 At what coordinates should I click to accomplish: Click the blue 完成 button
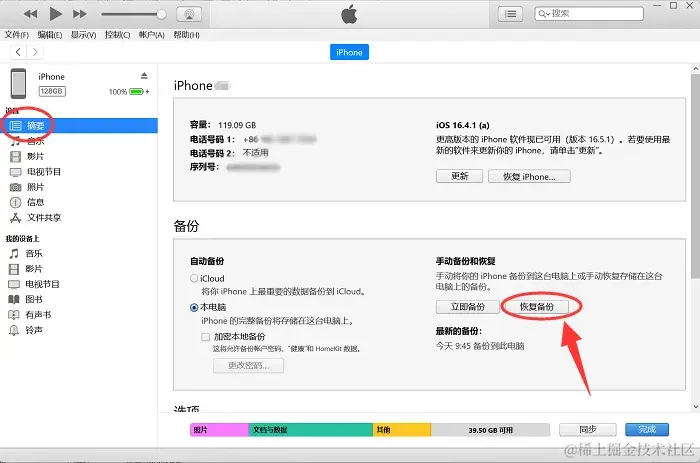click(x=647, y=430)
